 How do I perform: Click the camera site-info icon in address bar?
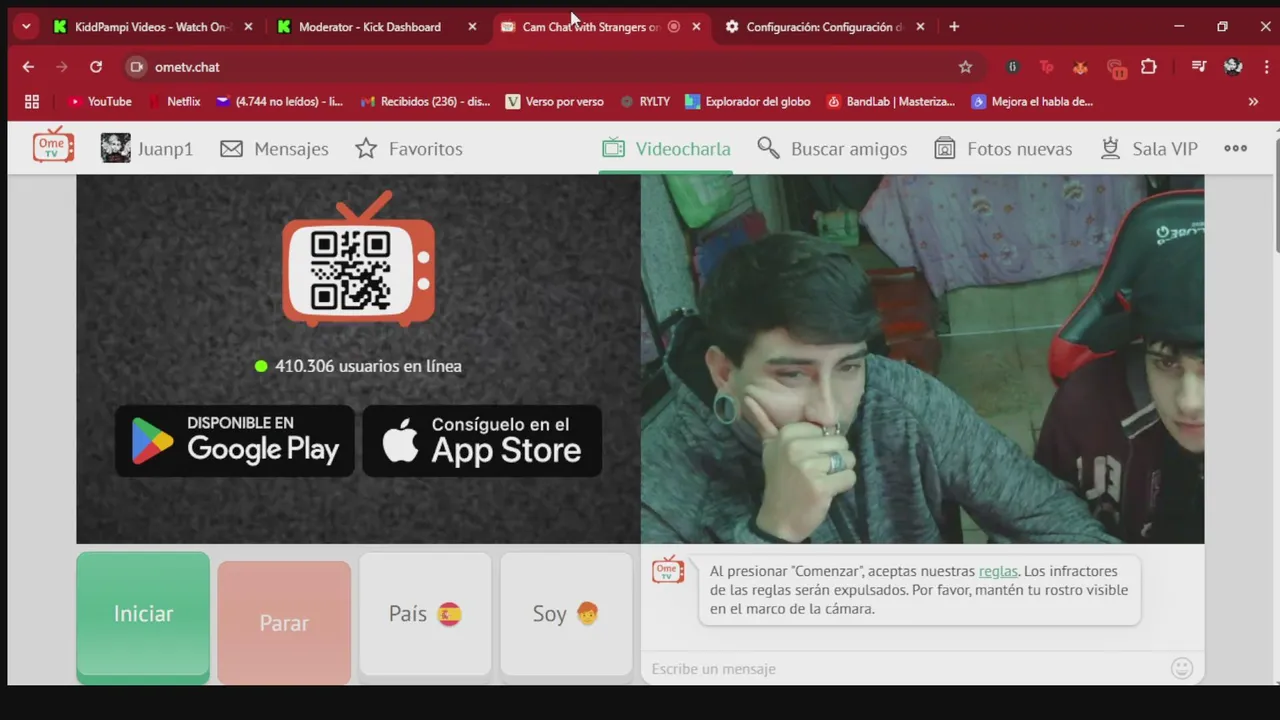(137, 67)
